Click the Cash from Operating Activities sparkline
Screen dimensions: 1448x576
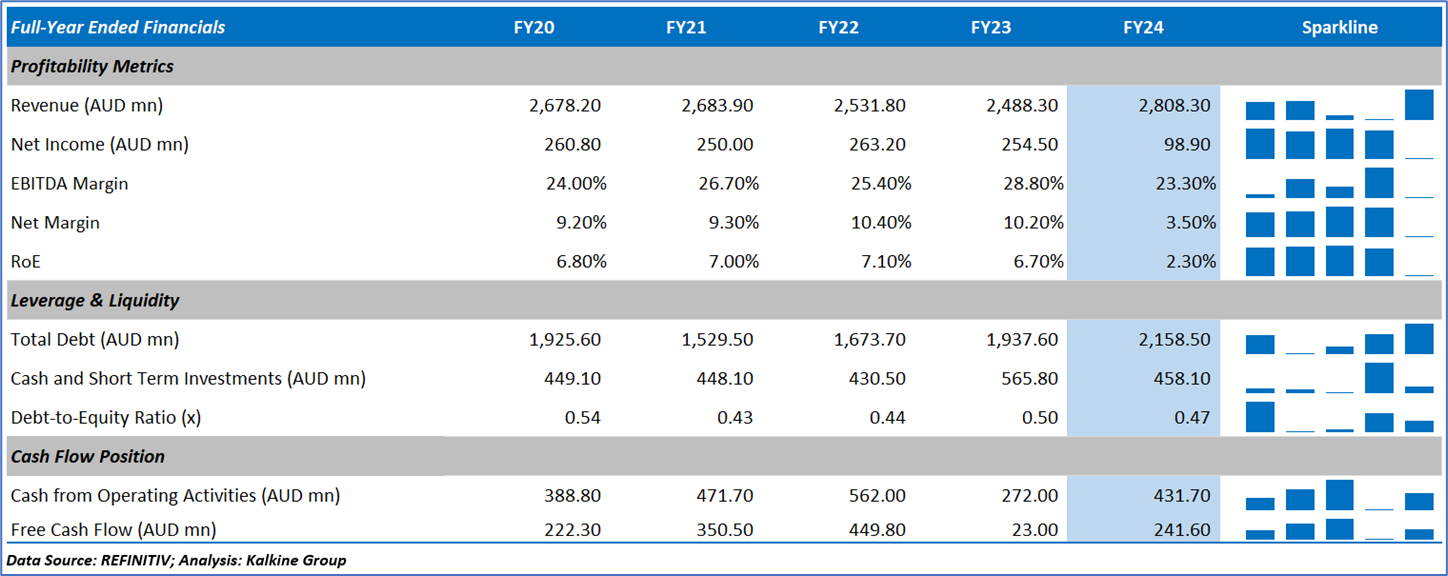(1339, 496)
